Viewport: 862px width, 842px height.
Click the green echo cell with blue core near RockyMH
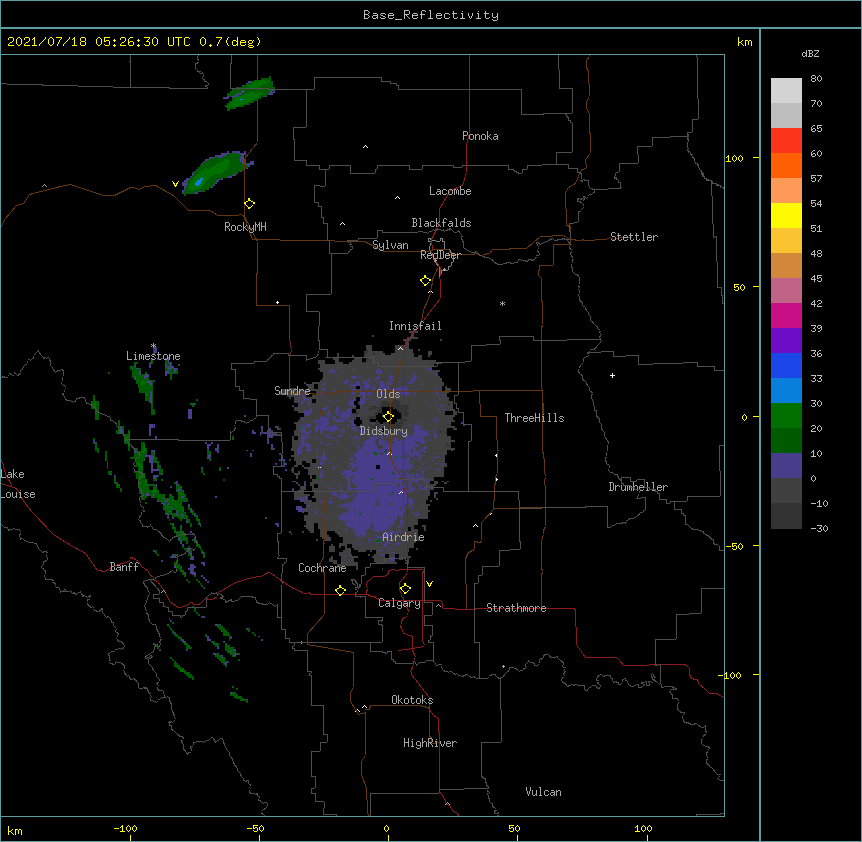pos(216,173)
